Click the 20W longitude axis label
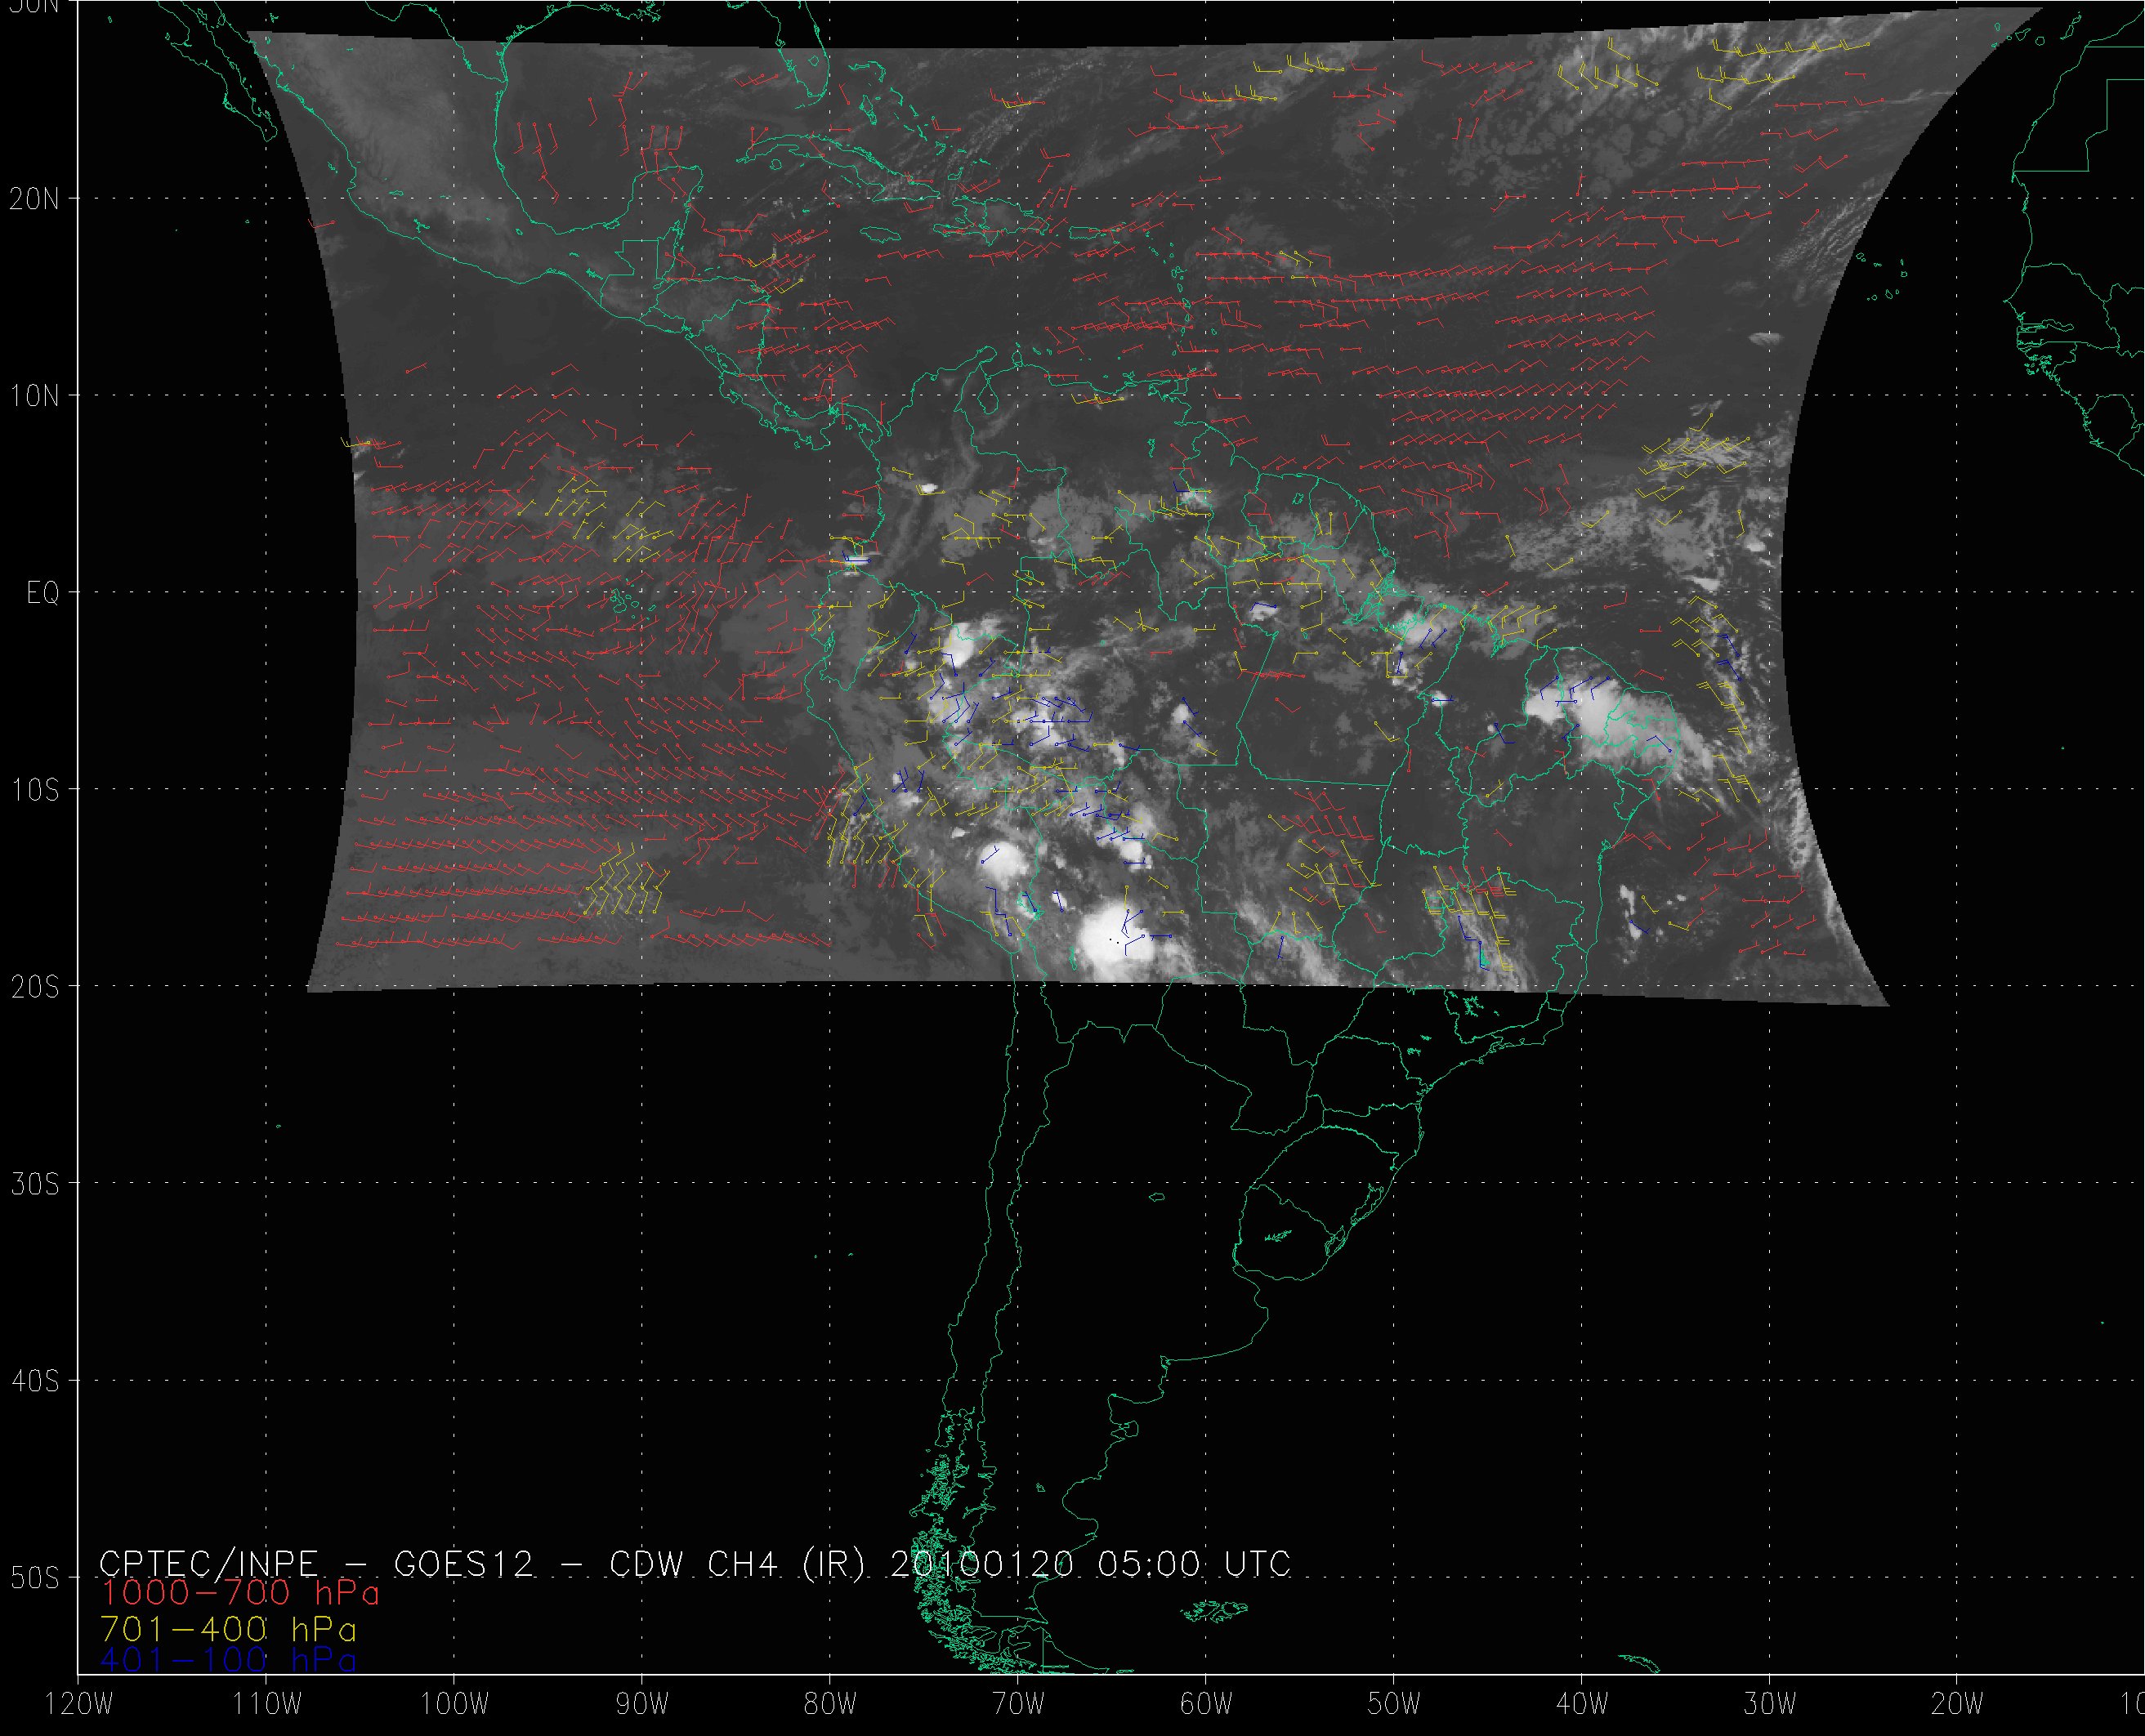 point(1958,1705)
